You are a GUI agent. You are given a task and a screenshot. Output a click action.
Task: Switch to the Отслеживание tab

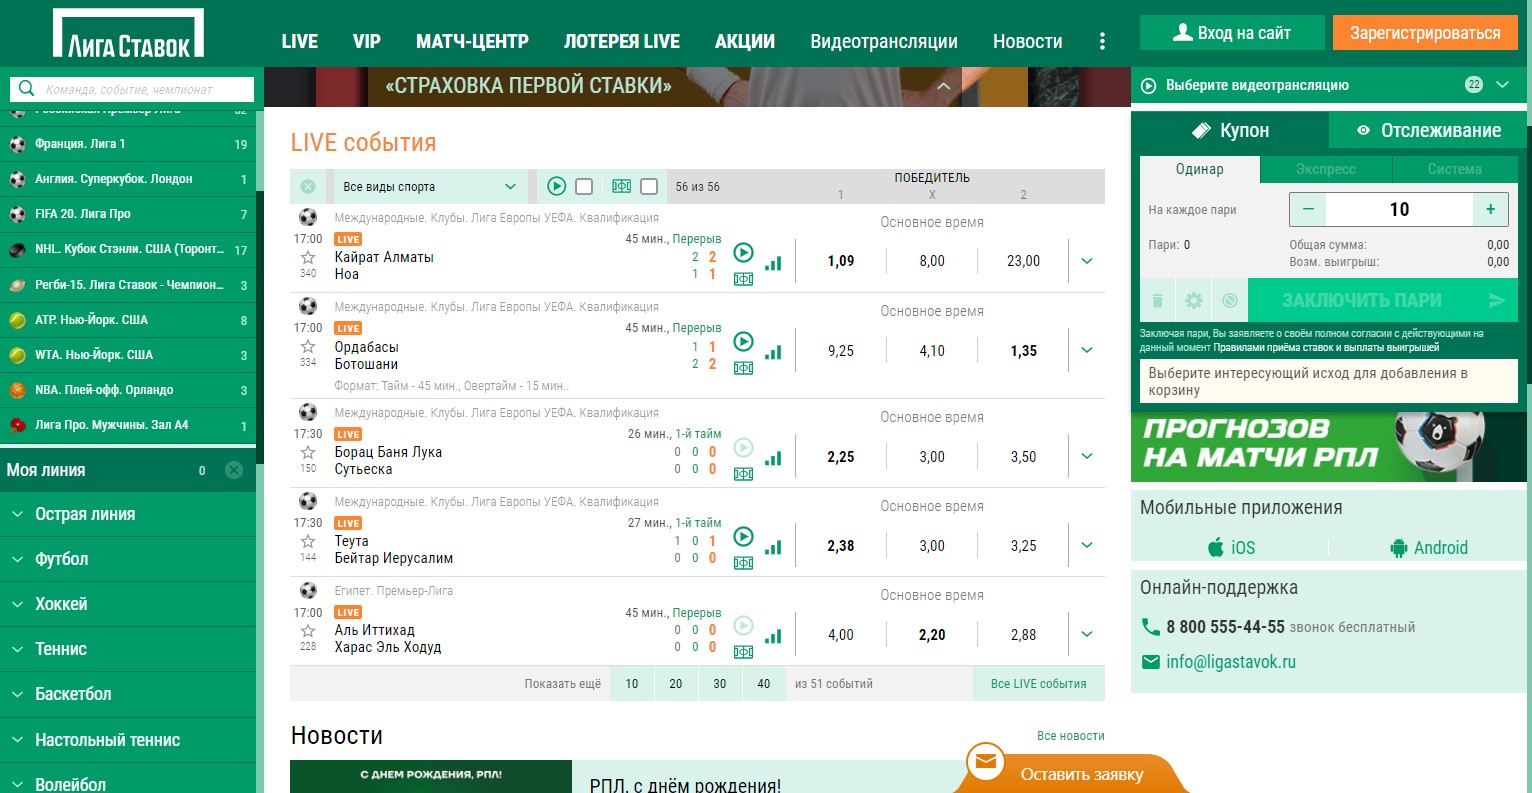[x=1428, y=130]
